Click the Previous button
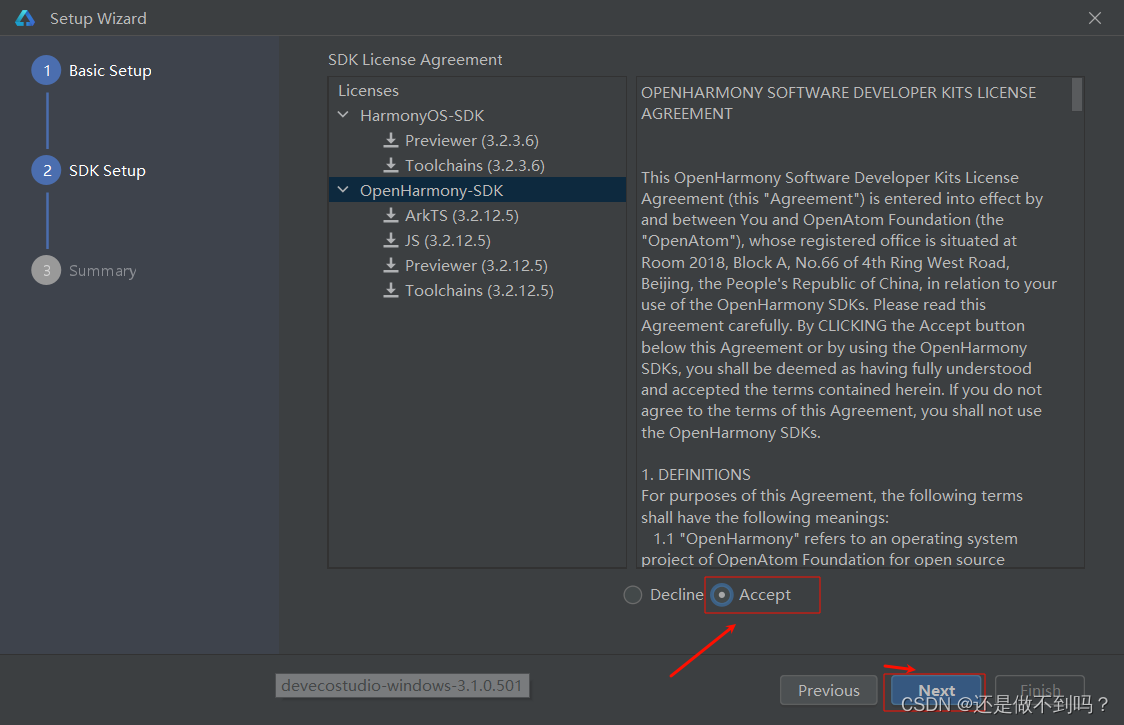 (829, 690)
